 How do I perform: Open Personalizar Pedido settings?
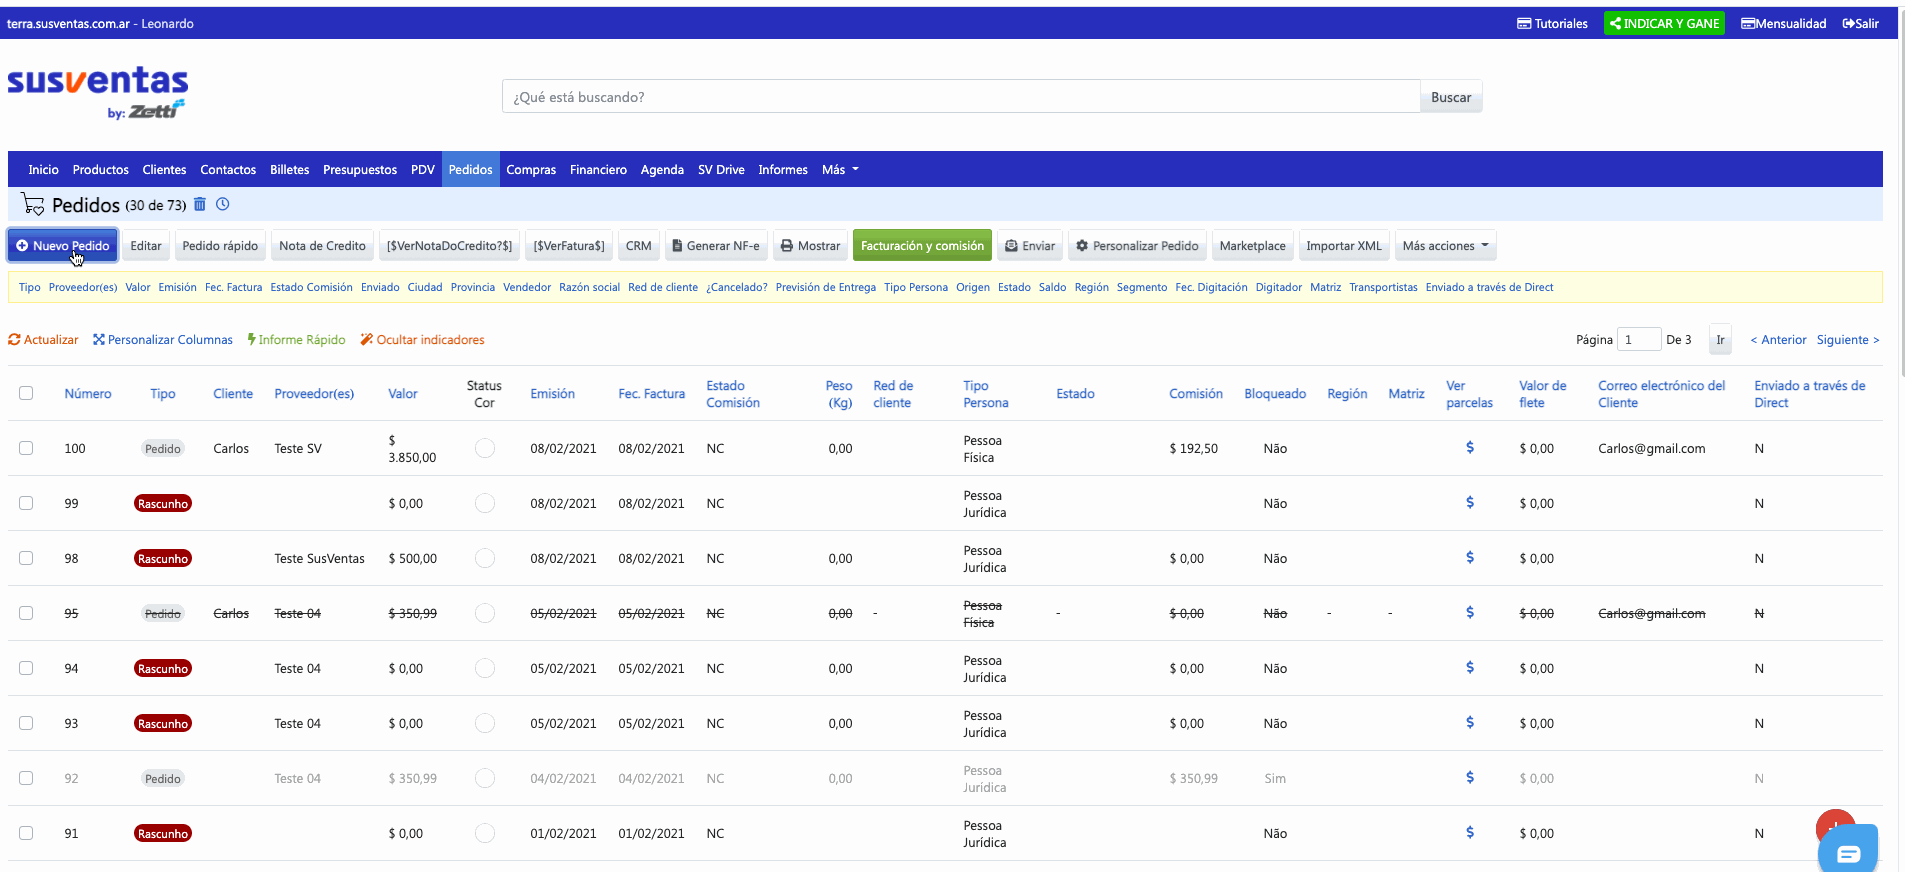point(1136,246)
